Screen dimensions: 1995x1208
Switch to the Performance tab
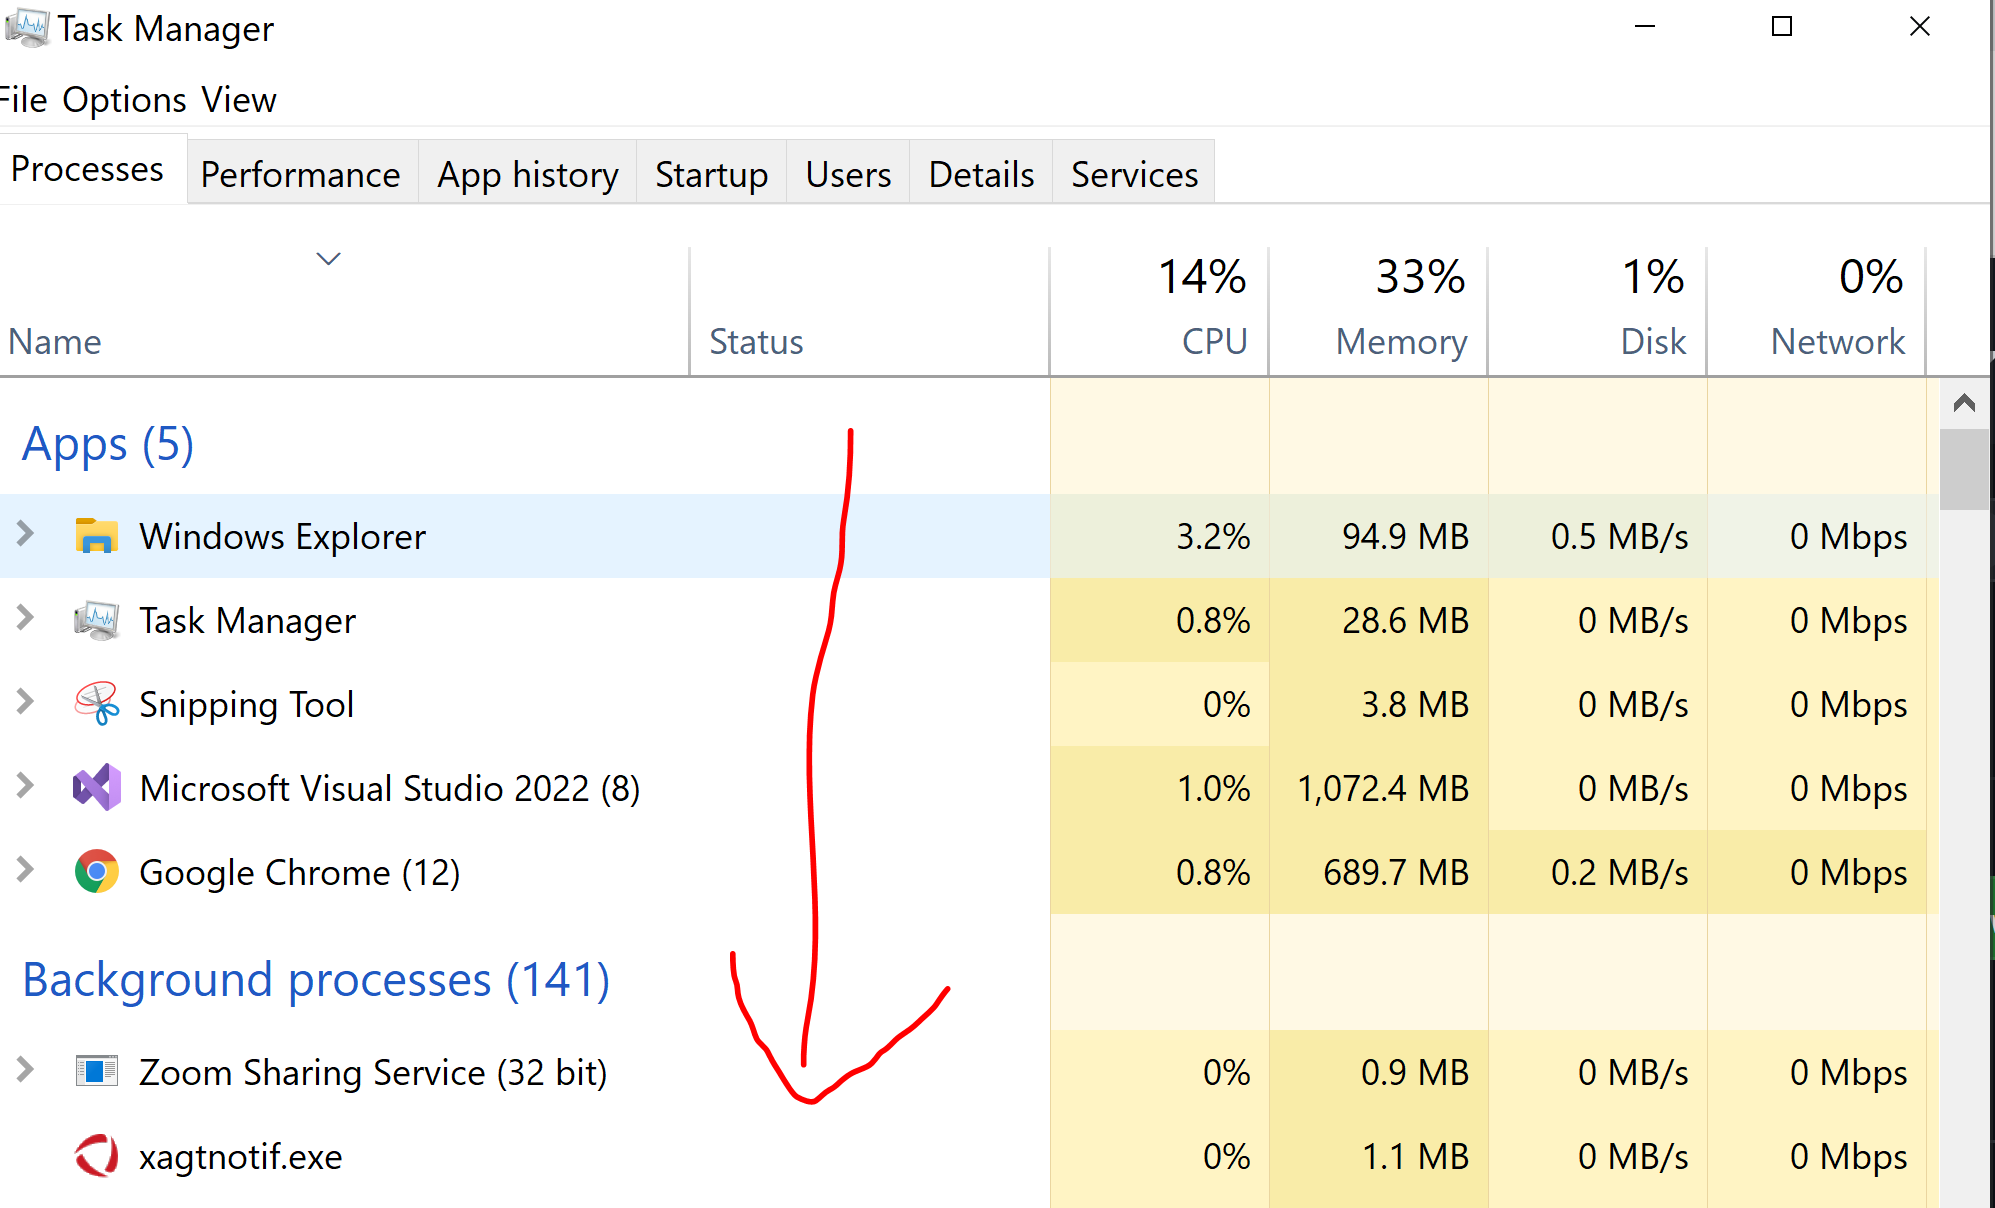click(300, 175)
